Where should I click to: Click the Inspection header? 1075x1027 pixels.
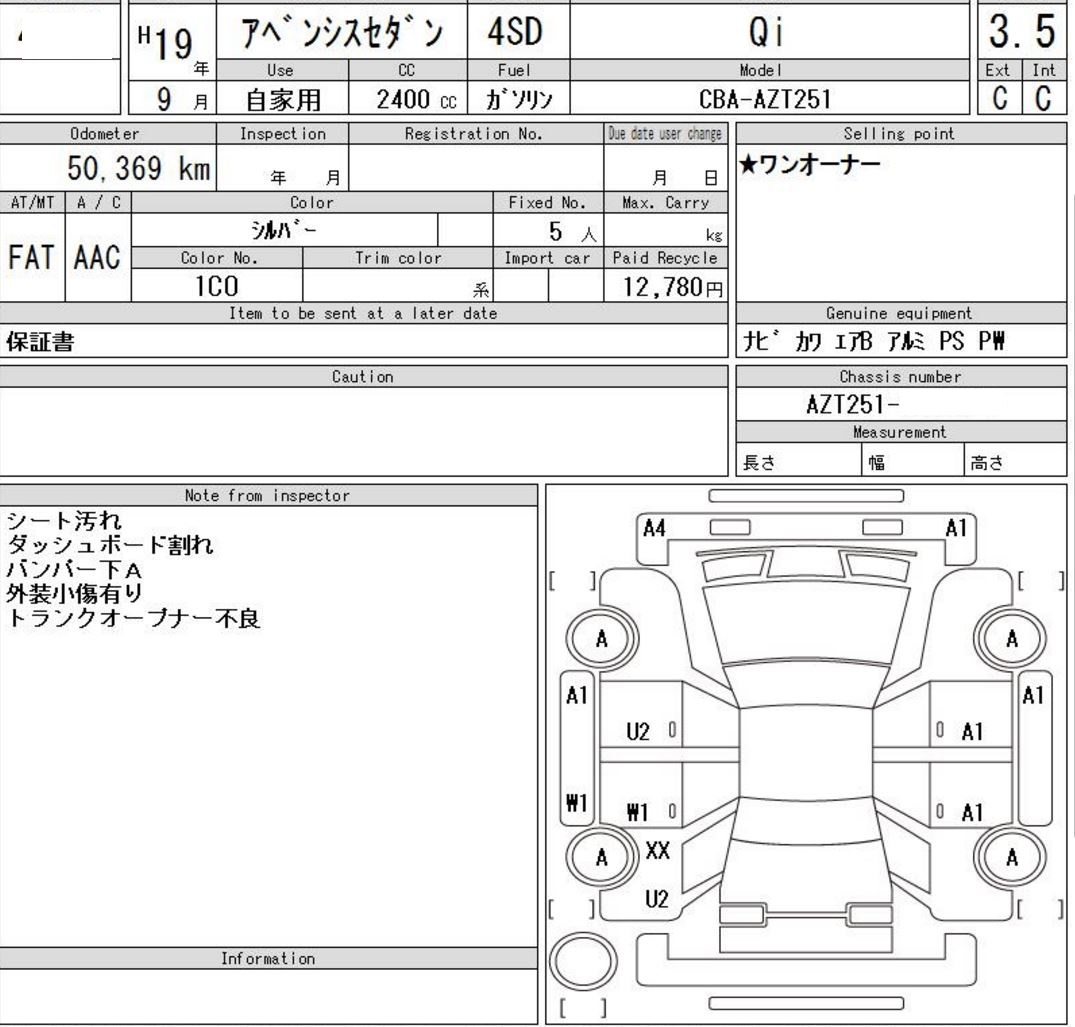[282, 134]
